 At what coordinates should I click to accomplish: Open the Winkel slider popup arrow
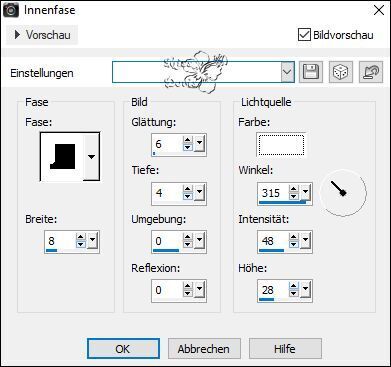[306, 193]
